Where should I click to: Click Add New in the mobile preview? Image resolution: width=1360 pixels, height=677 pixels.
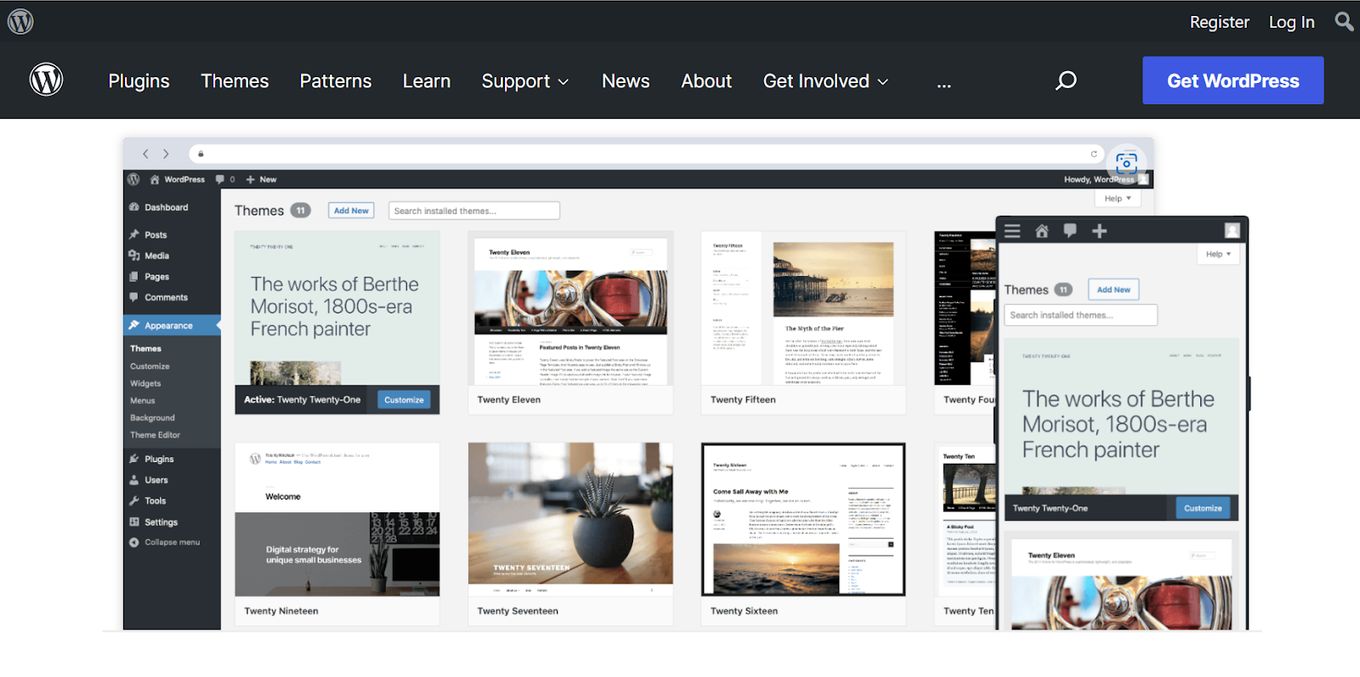pos(1113,290)
